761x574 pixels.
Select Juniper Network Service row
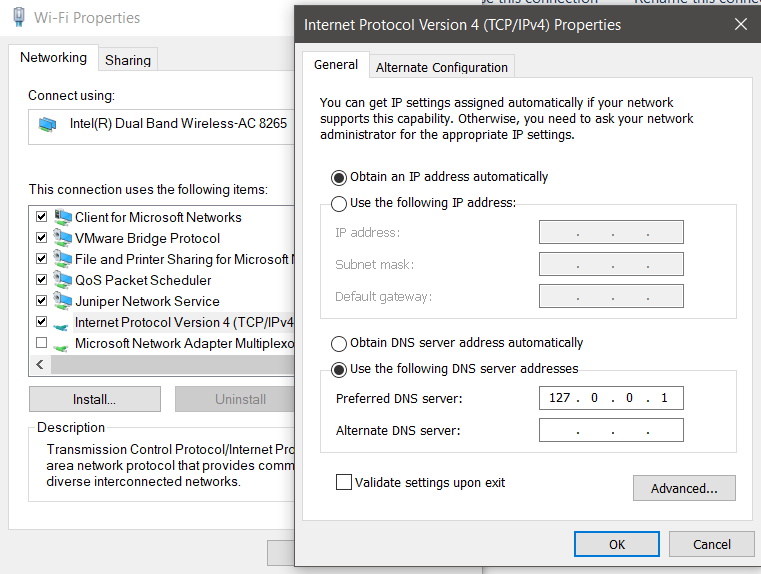(x=162, y=301)
